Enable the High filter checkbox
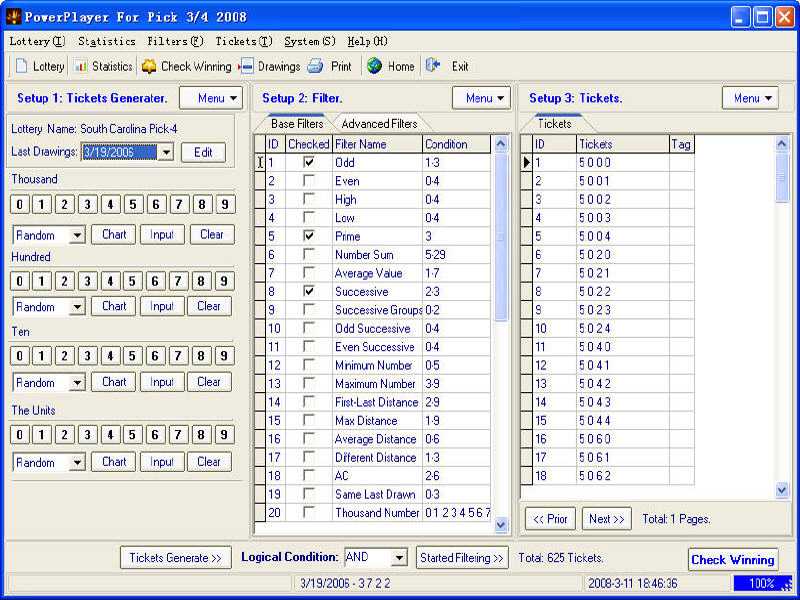This screenshot has width=800, height=600. (x=309, y=199)
